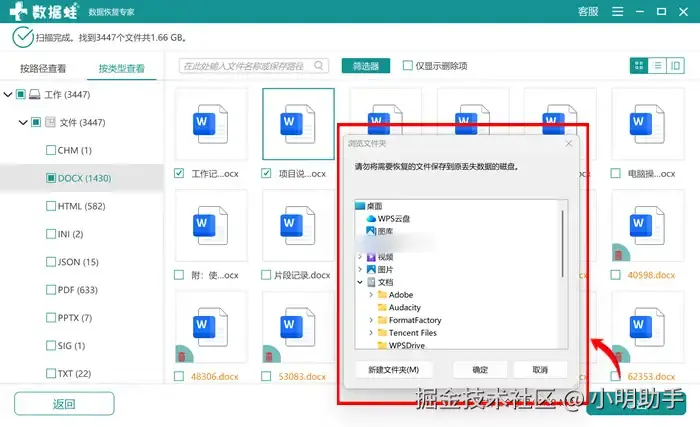Check the 附: 使...ocx file checkbox

[179, 275]
